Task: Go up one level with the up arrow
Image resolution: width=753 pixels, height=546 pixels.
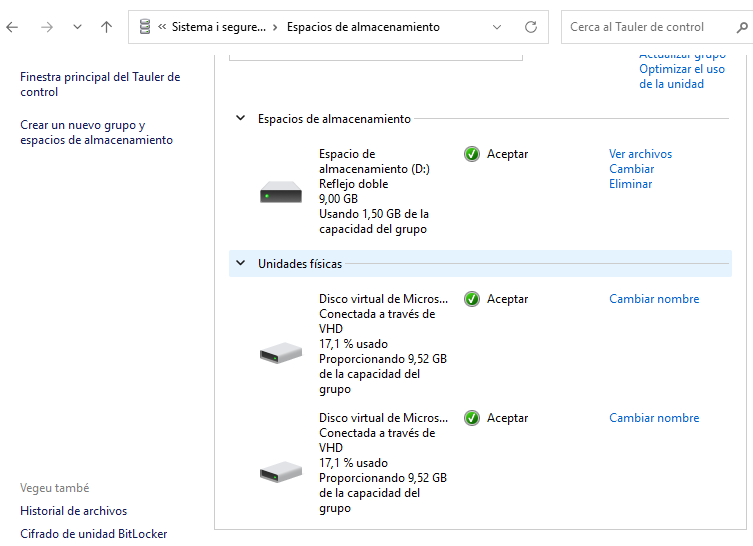Action: click(107, 27)
